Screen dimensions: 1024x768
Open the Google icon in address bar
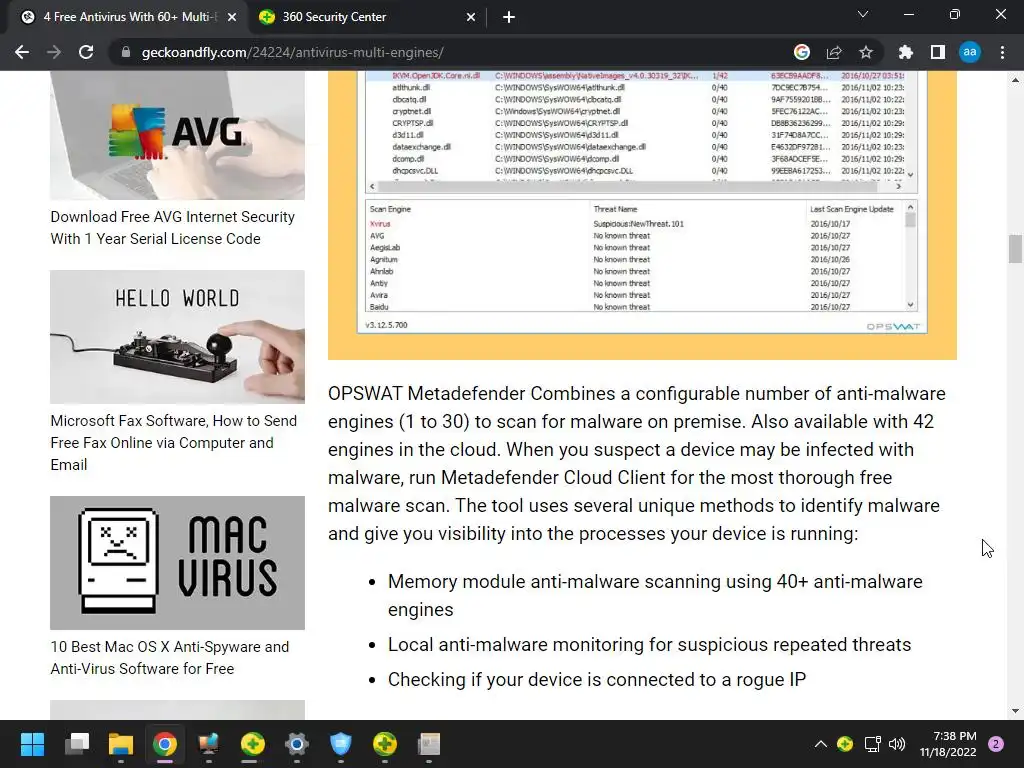[801, 52]
